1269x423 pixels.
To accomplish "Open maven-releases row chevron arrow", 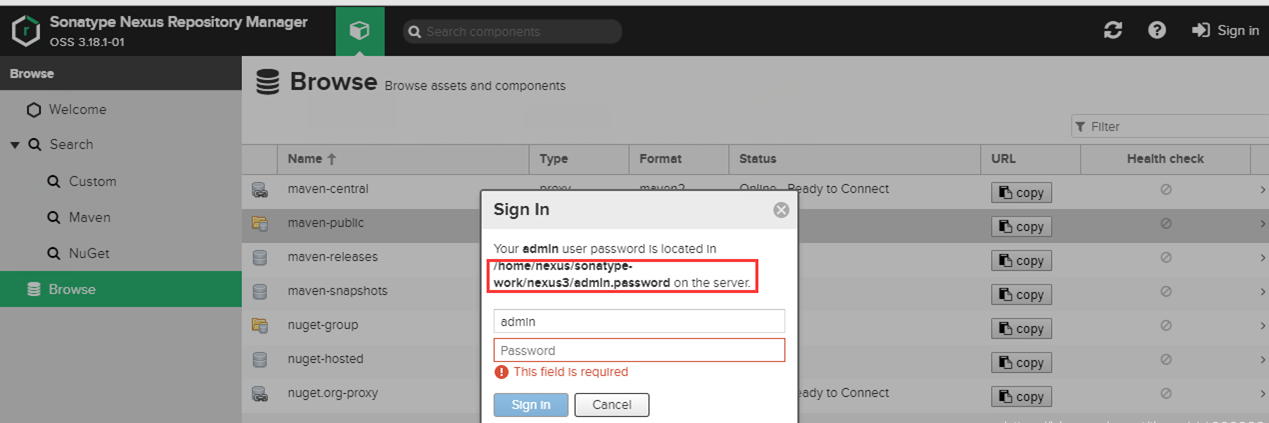I will point(1262,258).
